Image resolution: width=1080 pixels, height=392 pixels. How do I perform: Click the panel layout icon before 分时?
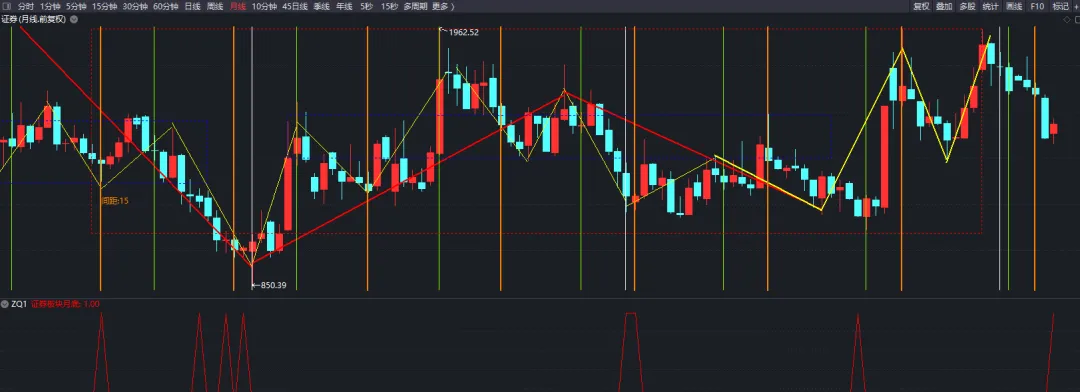coord(8,6)
